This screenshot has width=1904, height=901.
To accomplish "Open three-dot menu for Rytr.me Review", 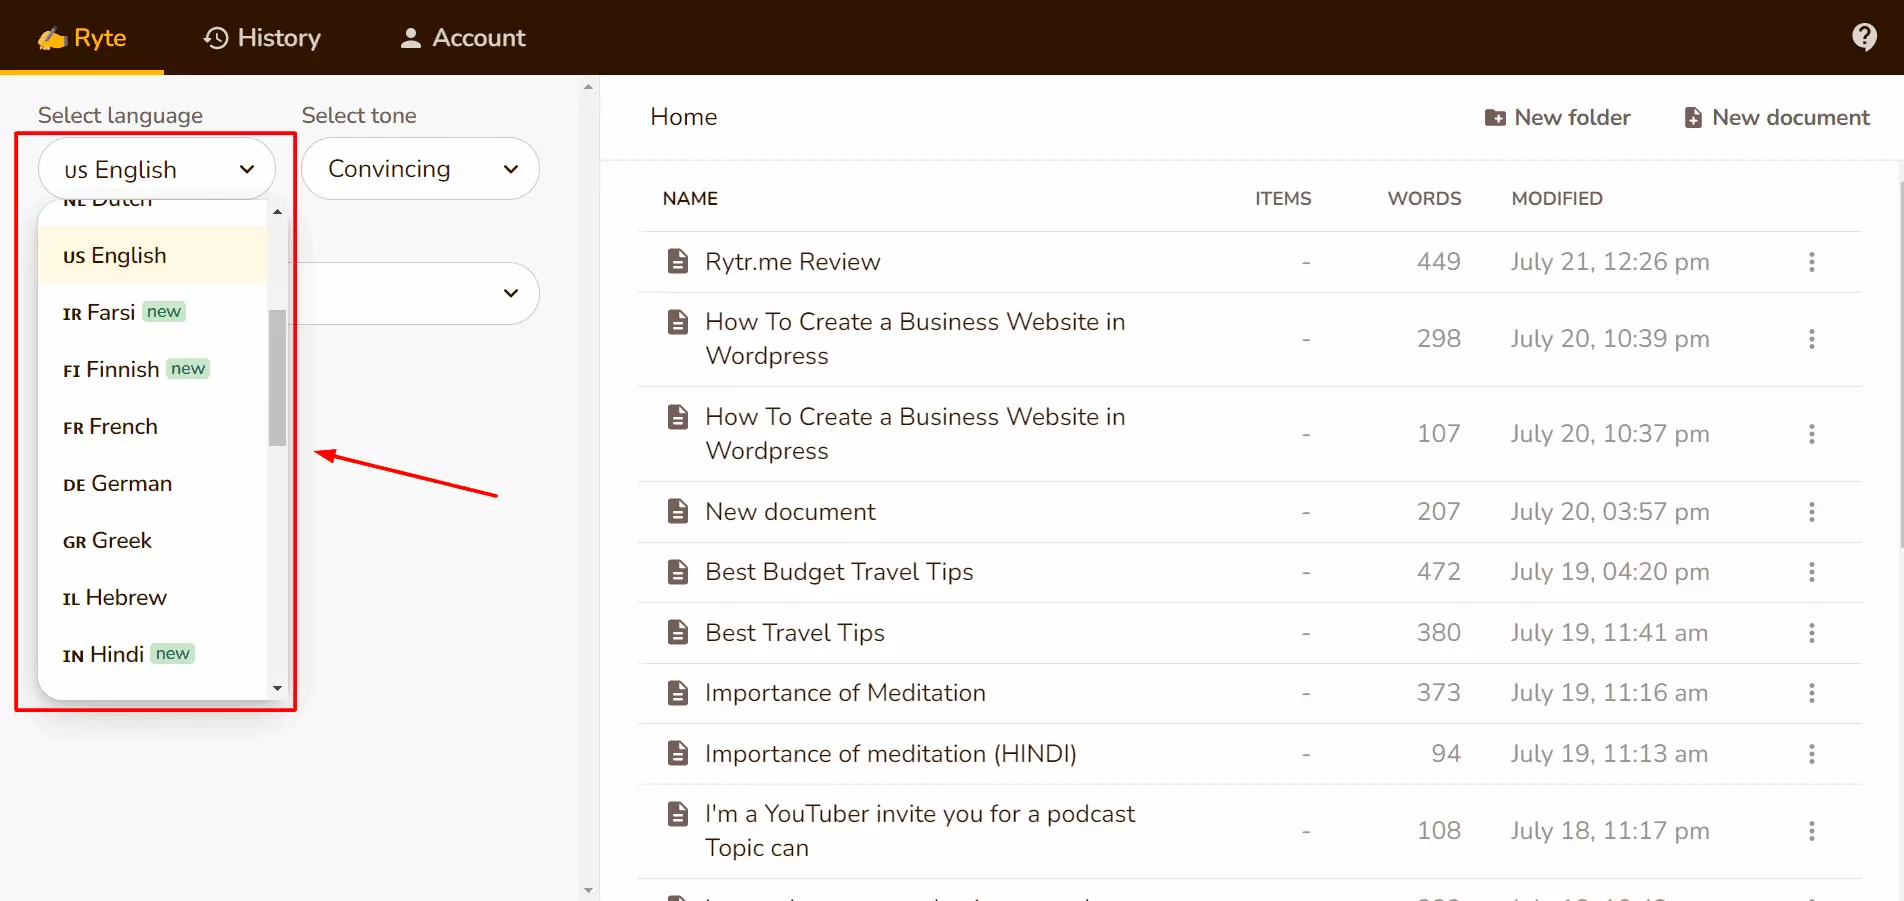I will [x=1811, y=262].
